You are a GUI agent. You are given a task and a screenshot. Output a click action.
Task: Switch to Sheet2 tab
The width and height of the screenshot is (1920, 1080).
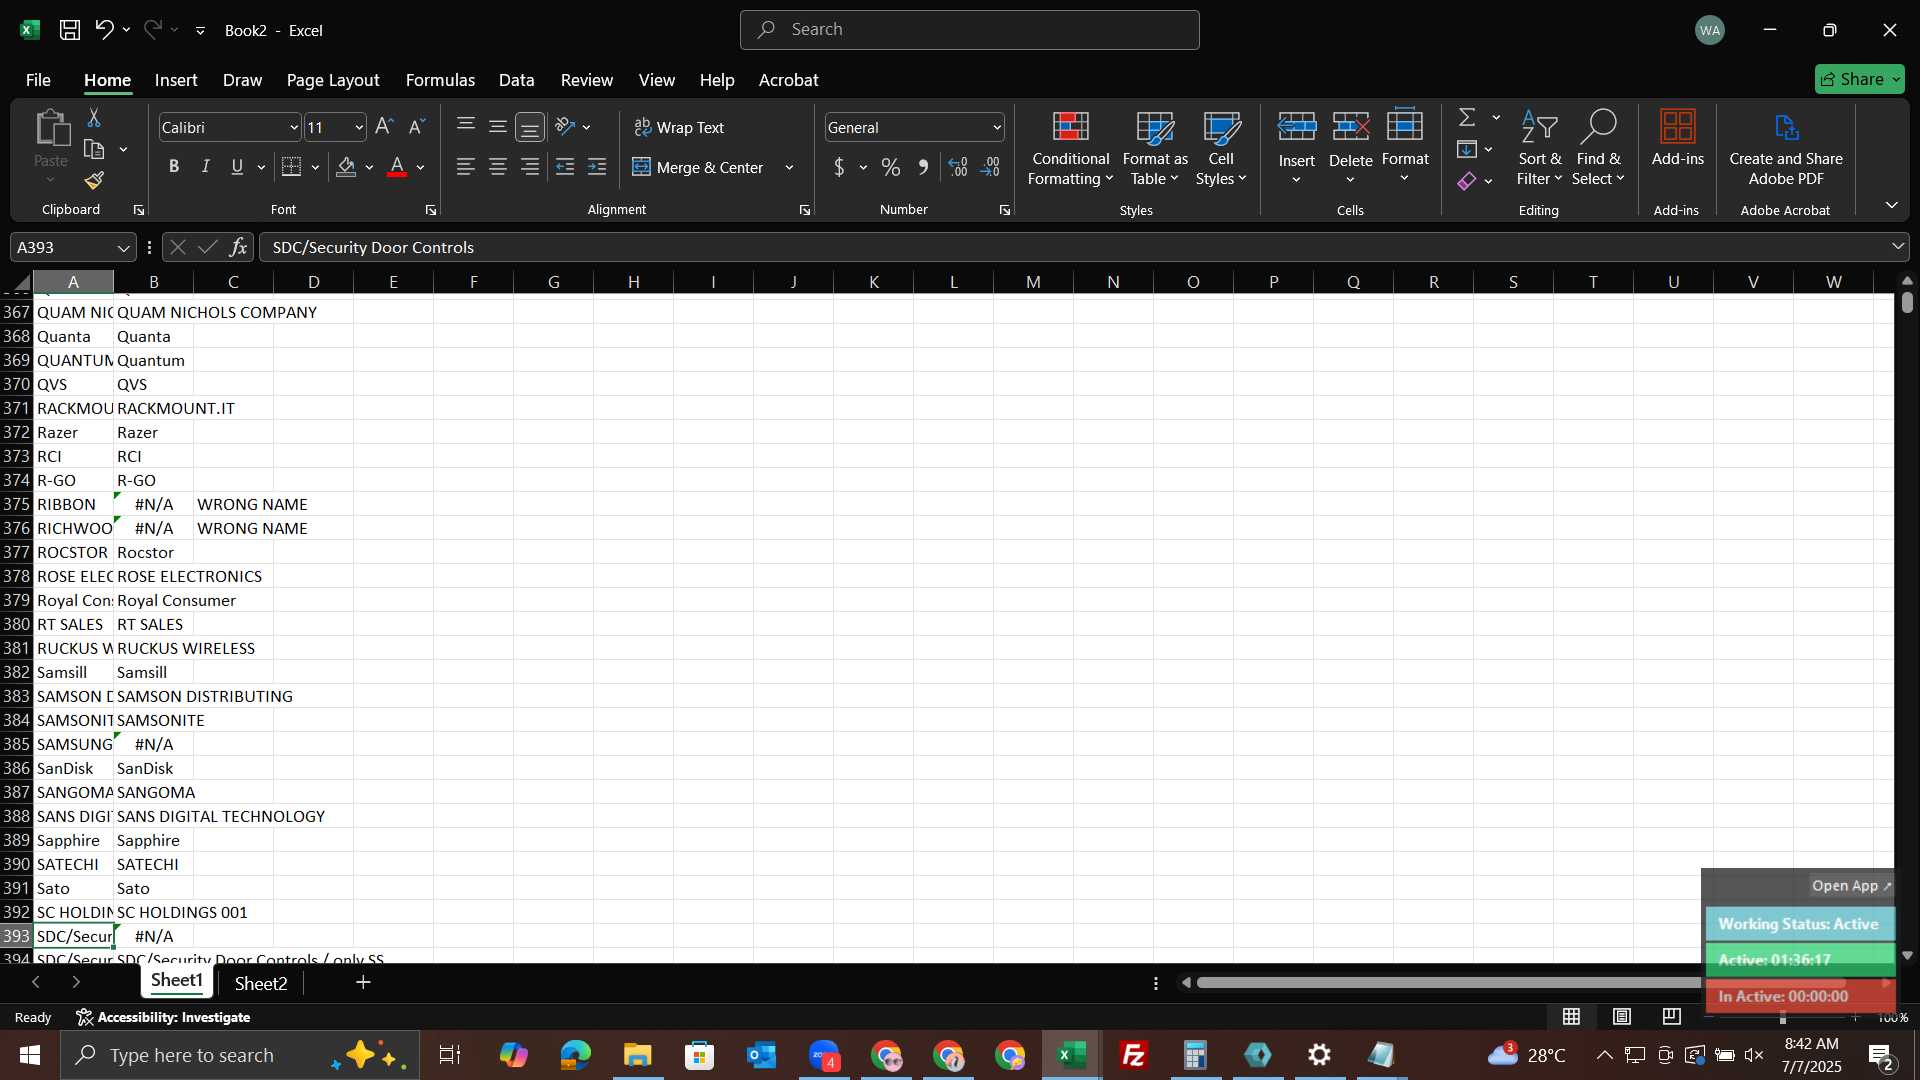261,983
